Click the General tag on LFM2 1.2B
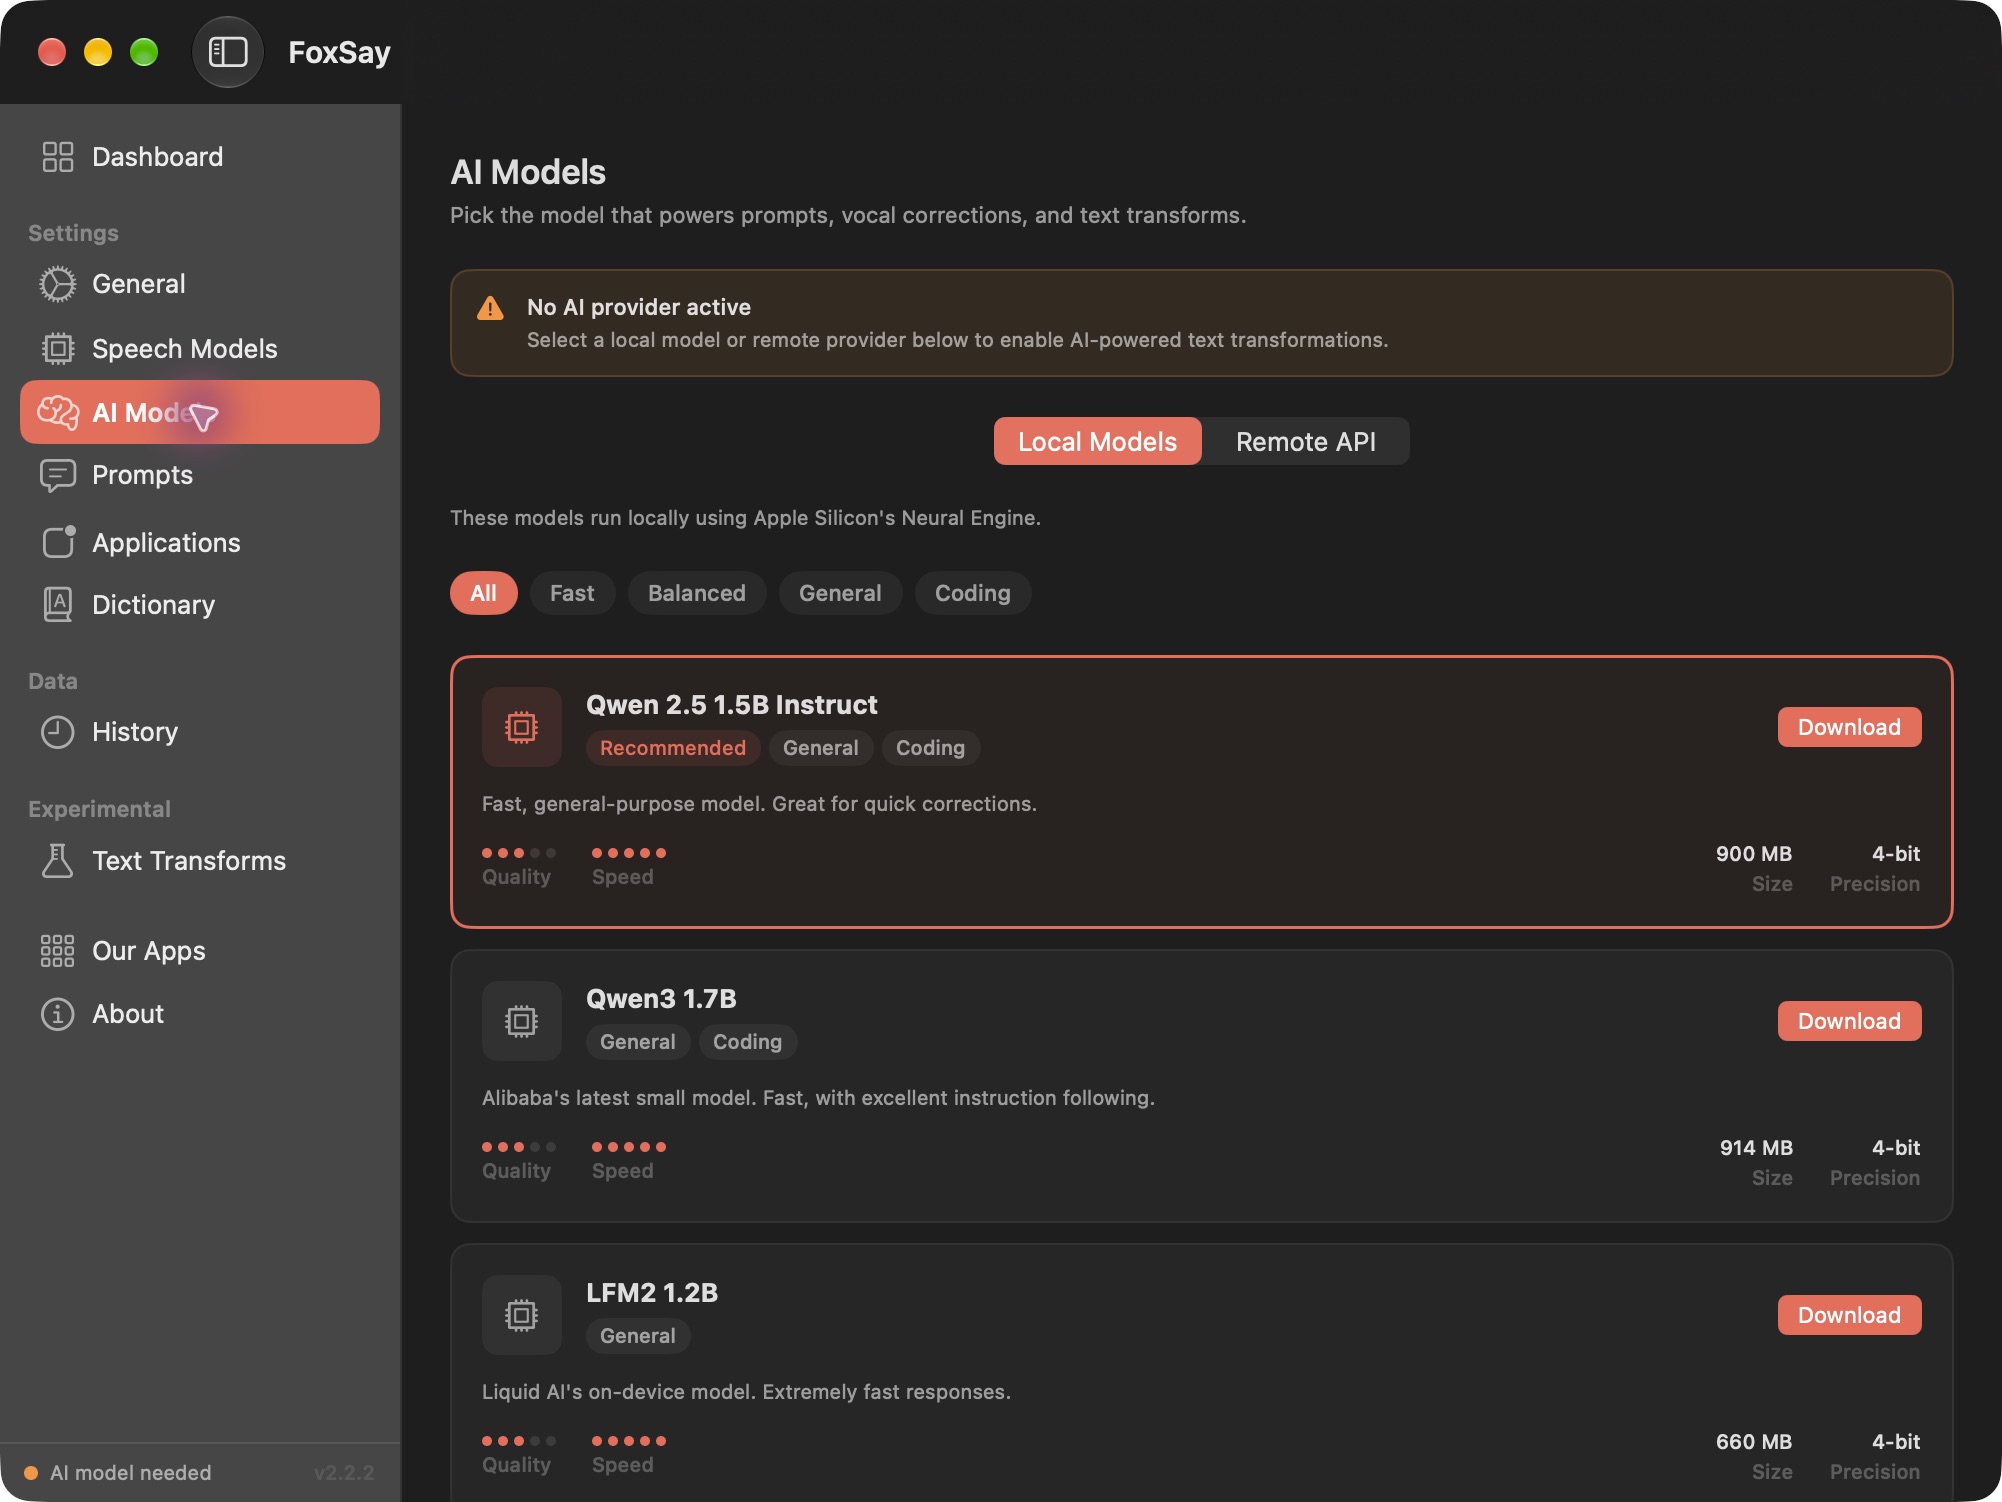The image size is (2002, 1502). 638,1336
